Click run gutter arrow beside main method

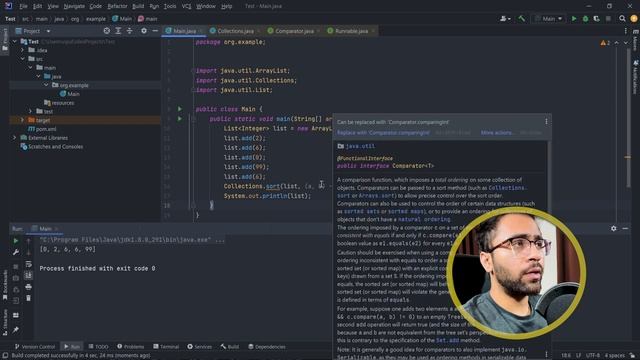(180, 119)
